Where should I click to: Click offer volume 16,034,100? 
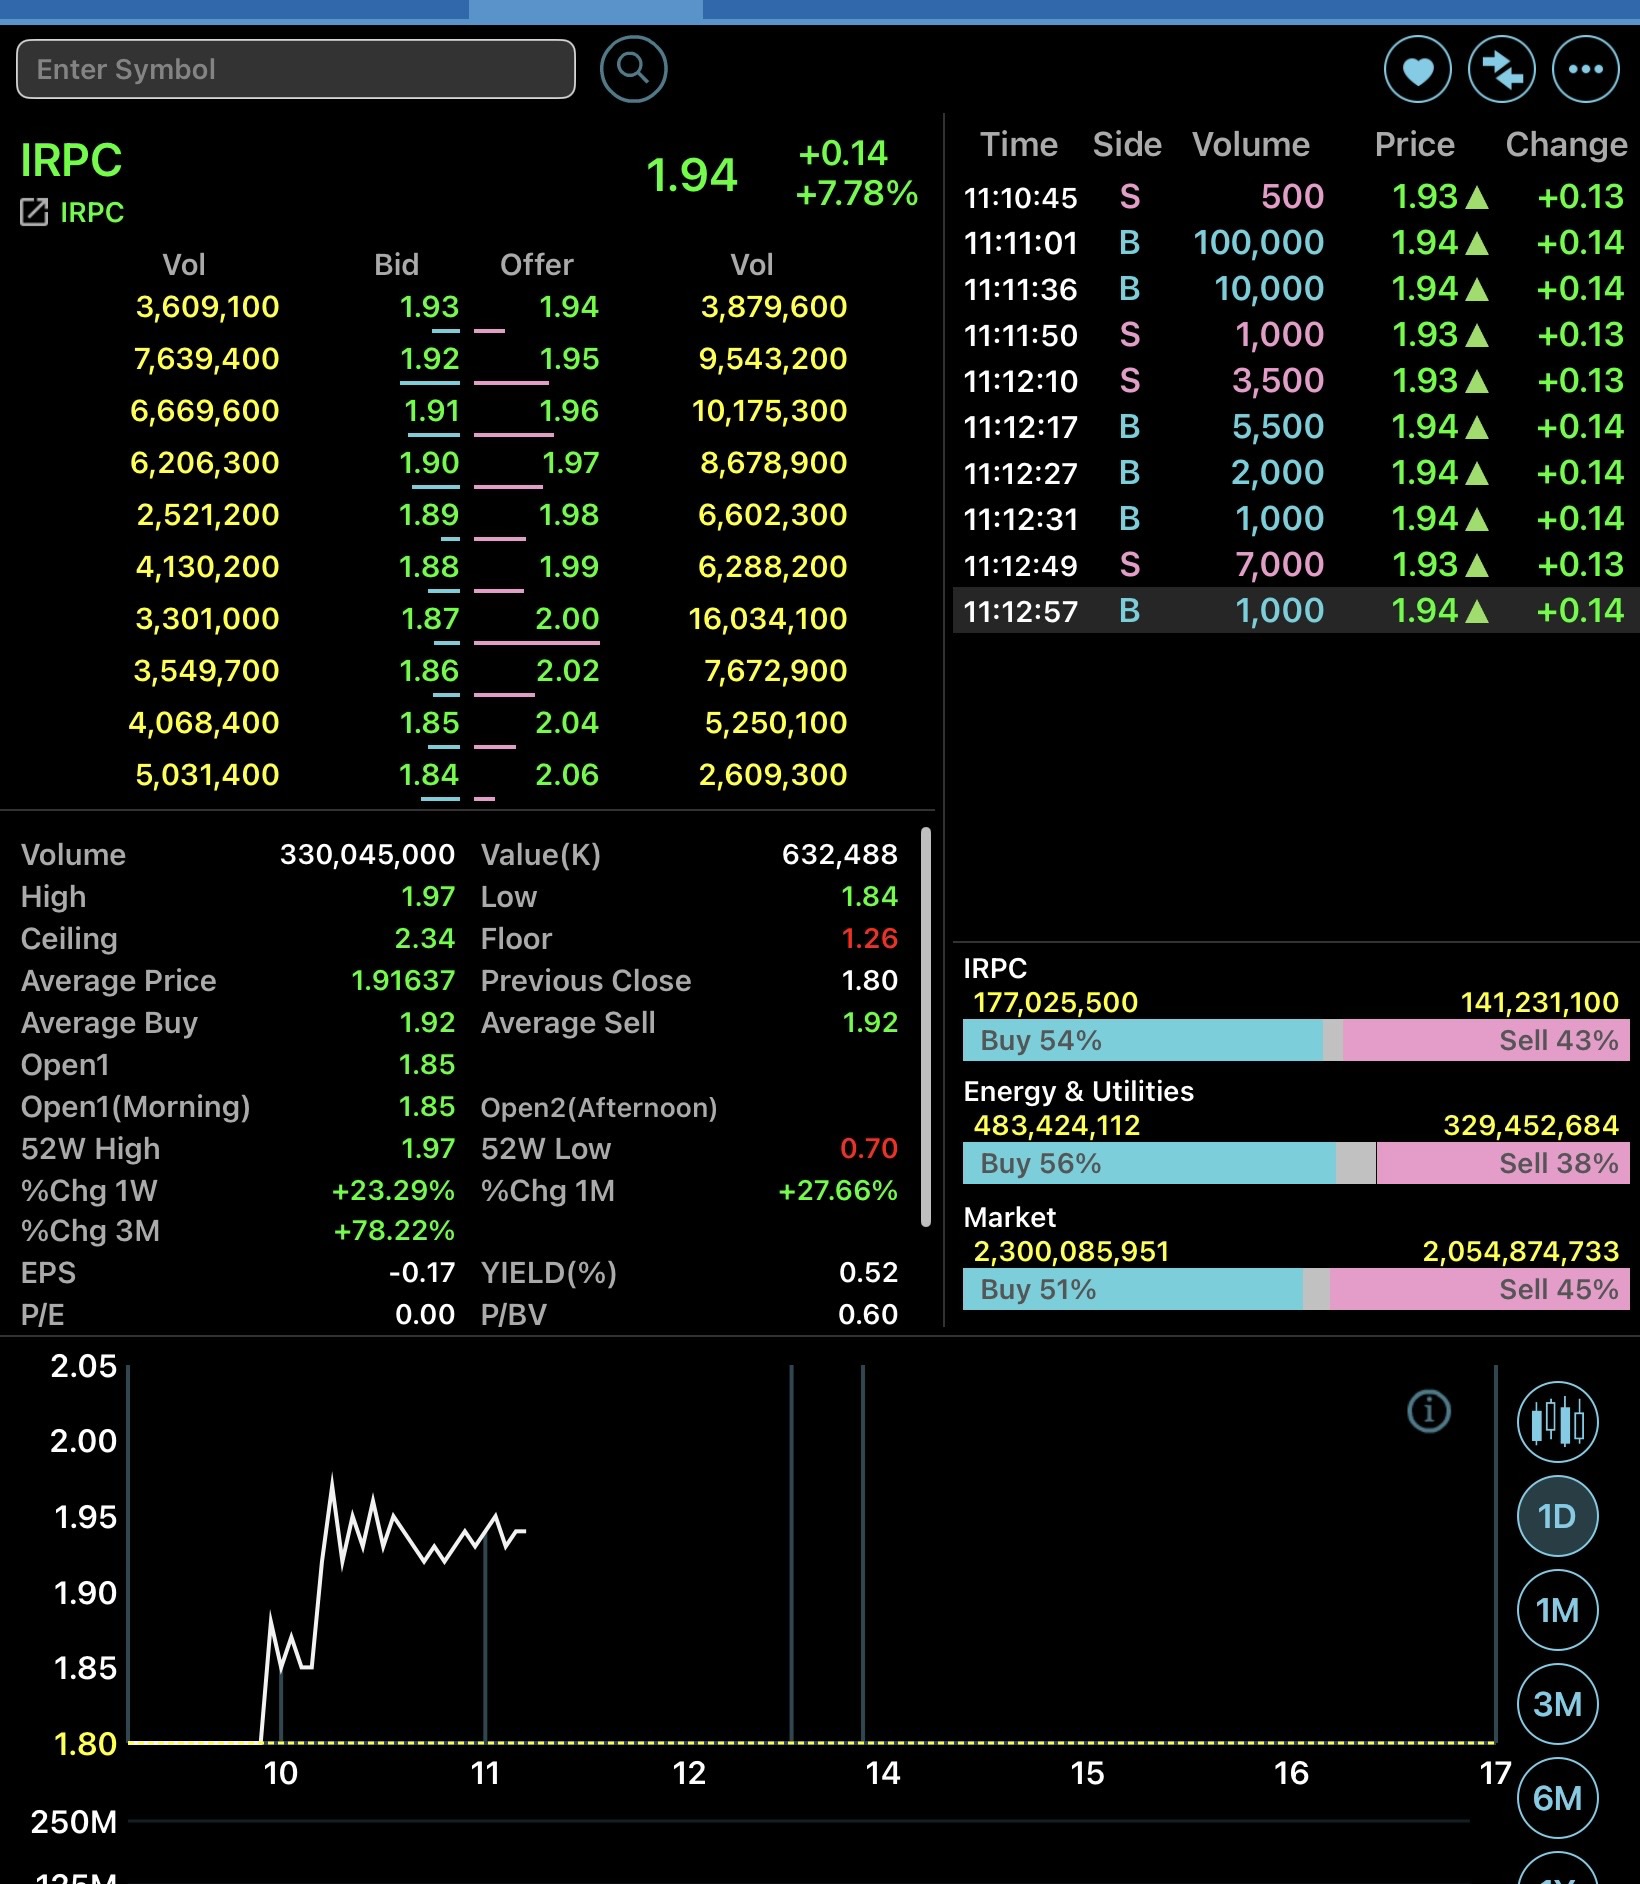[x=768, y=619]
